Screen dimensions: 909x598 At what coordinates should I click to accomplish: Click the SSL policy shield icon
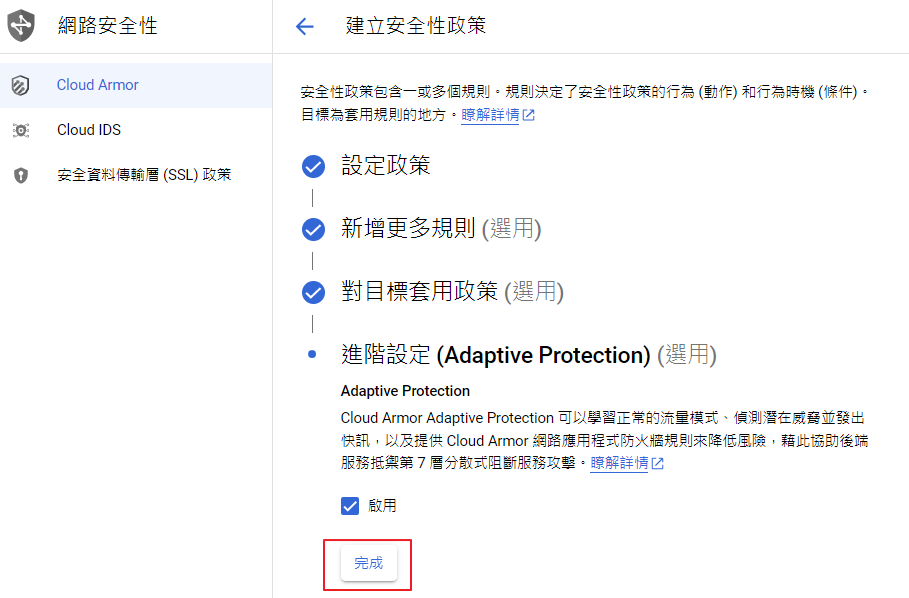tap(21, 175)
